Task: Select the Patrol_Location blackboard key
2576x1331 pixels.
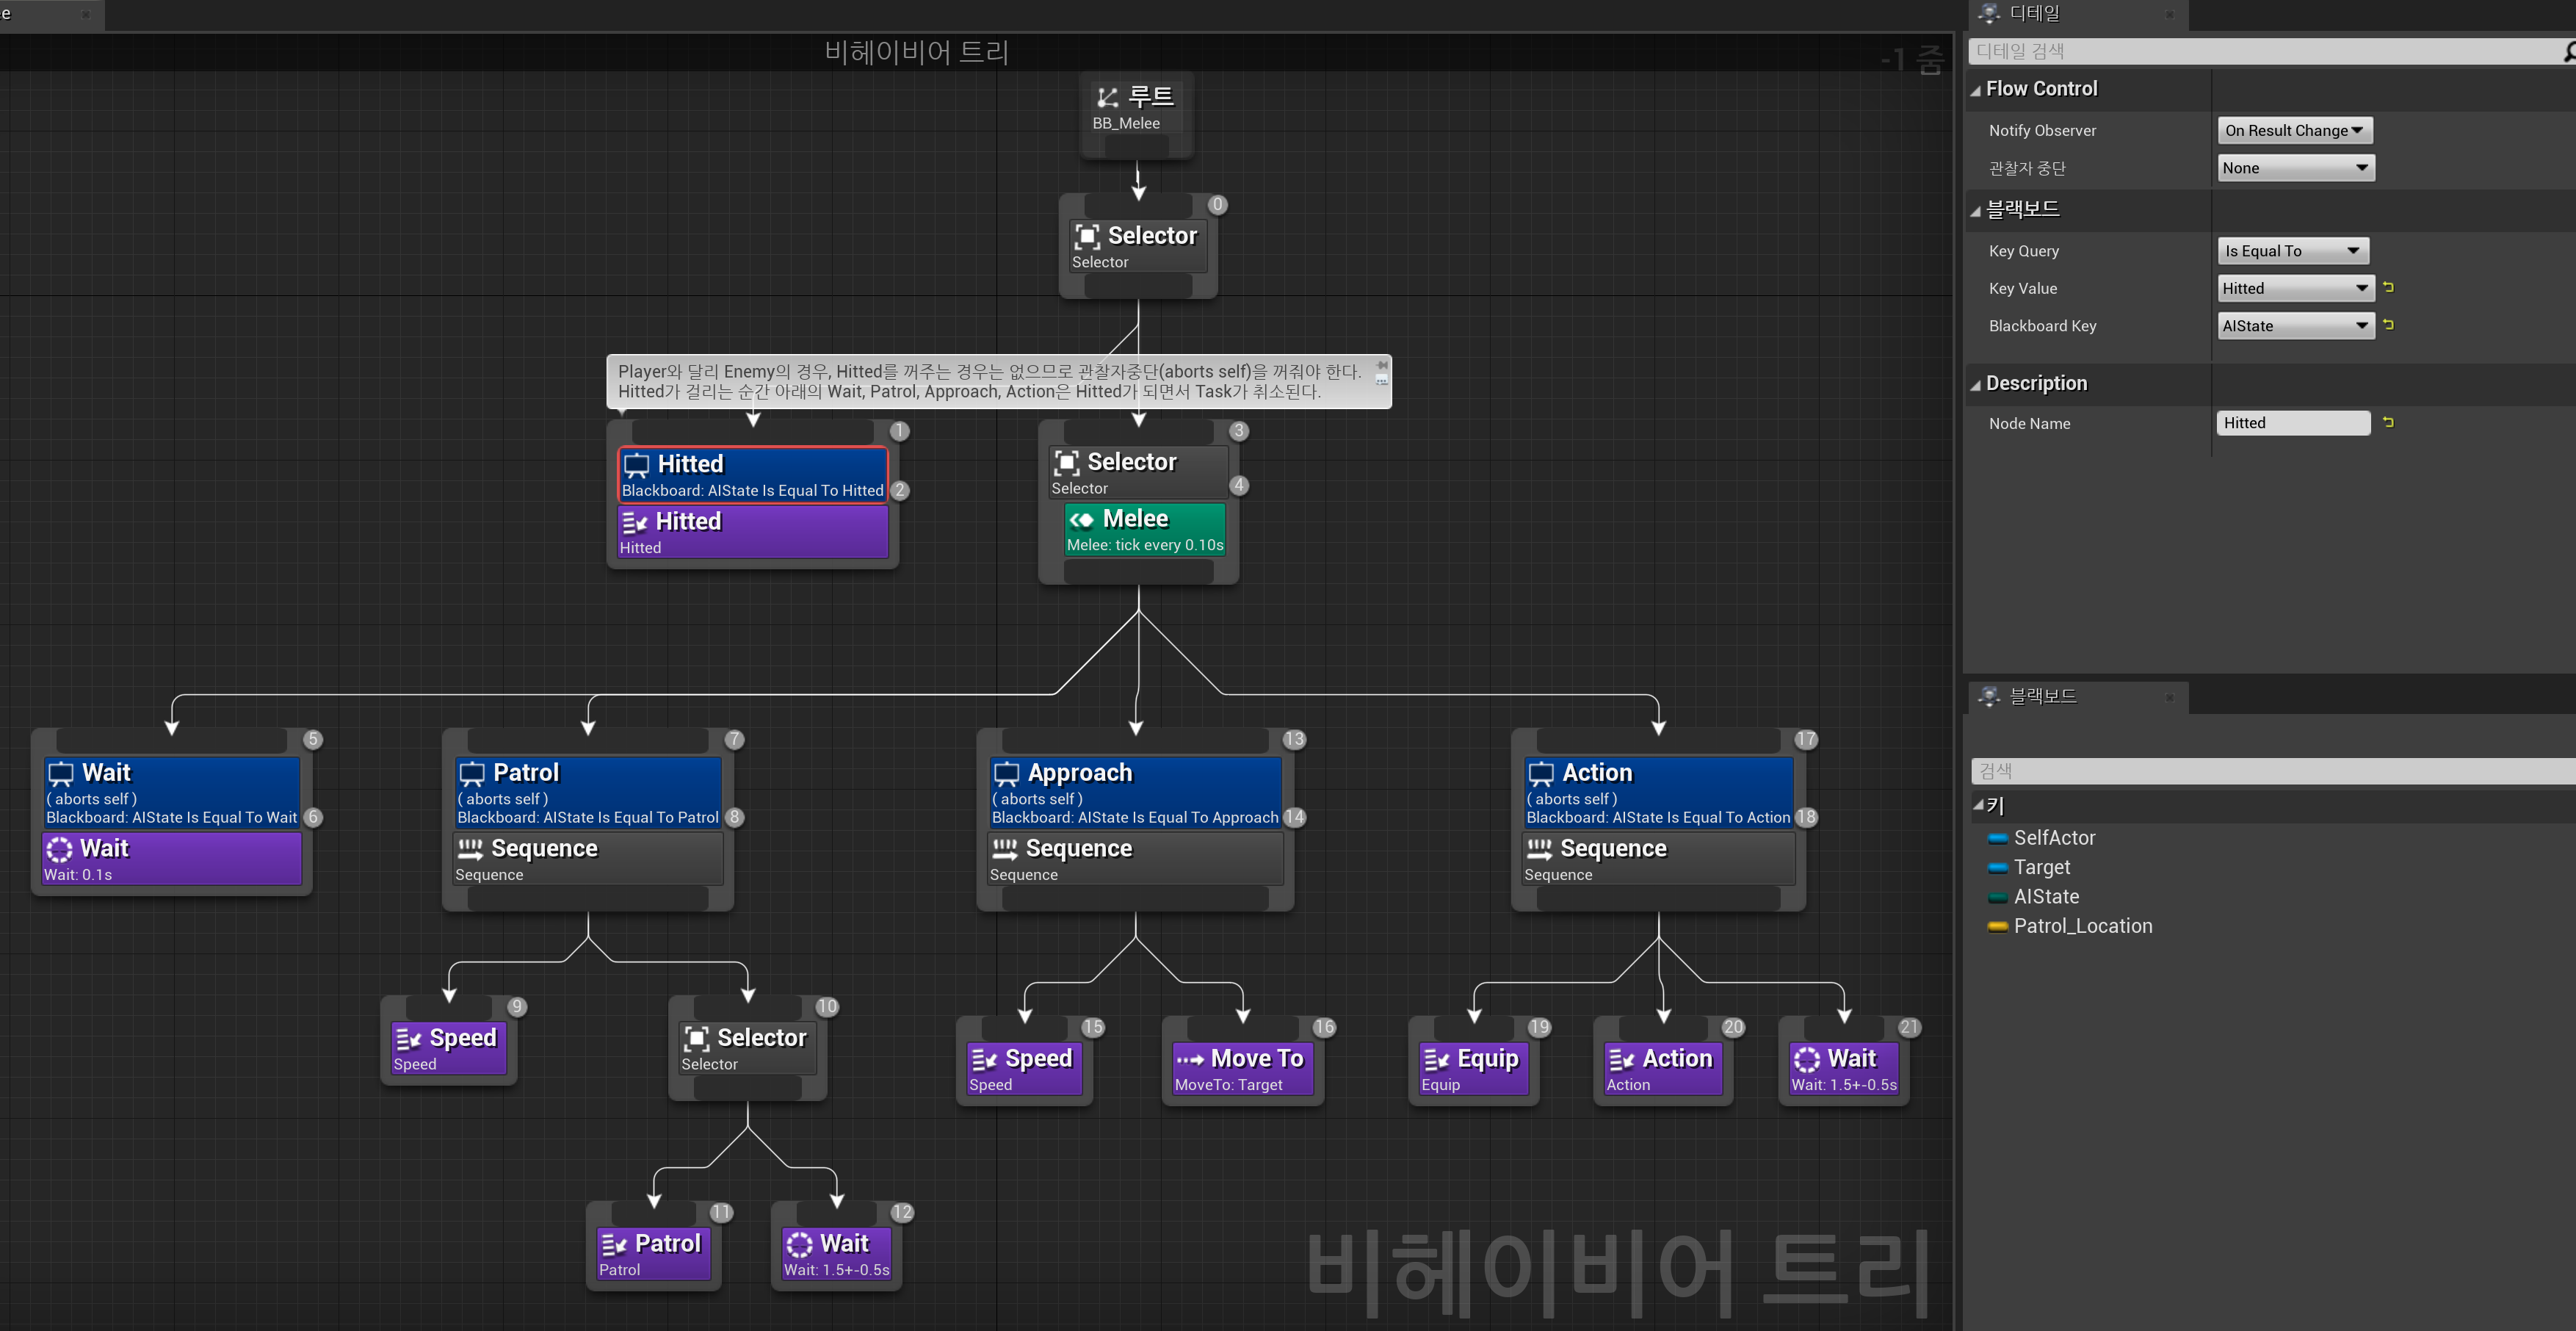Action: tap(2082, 926)
